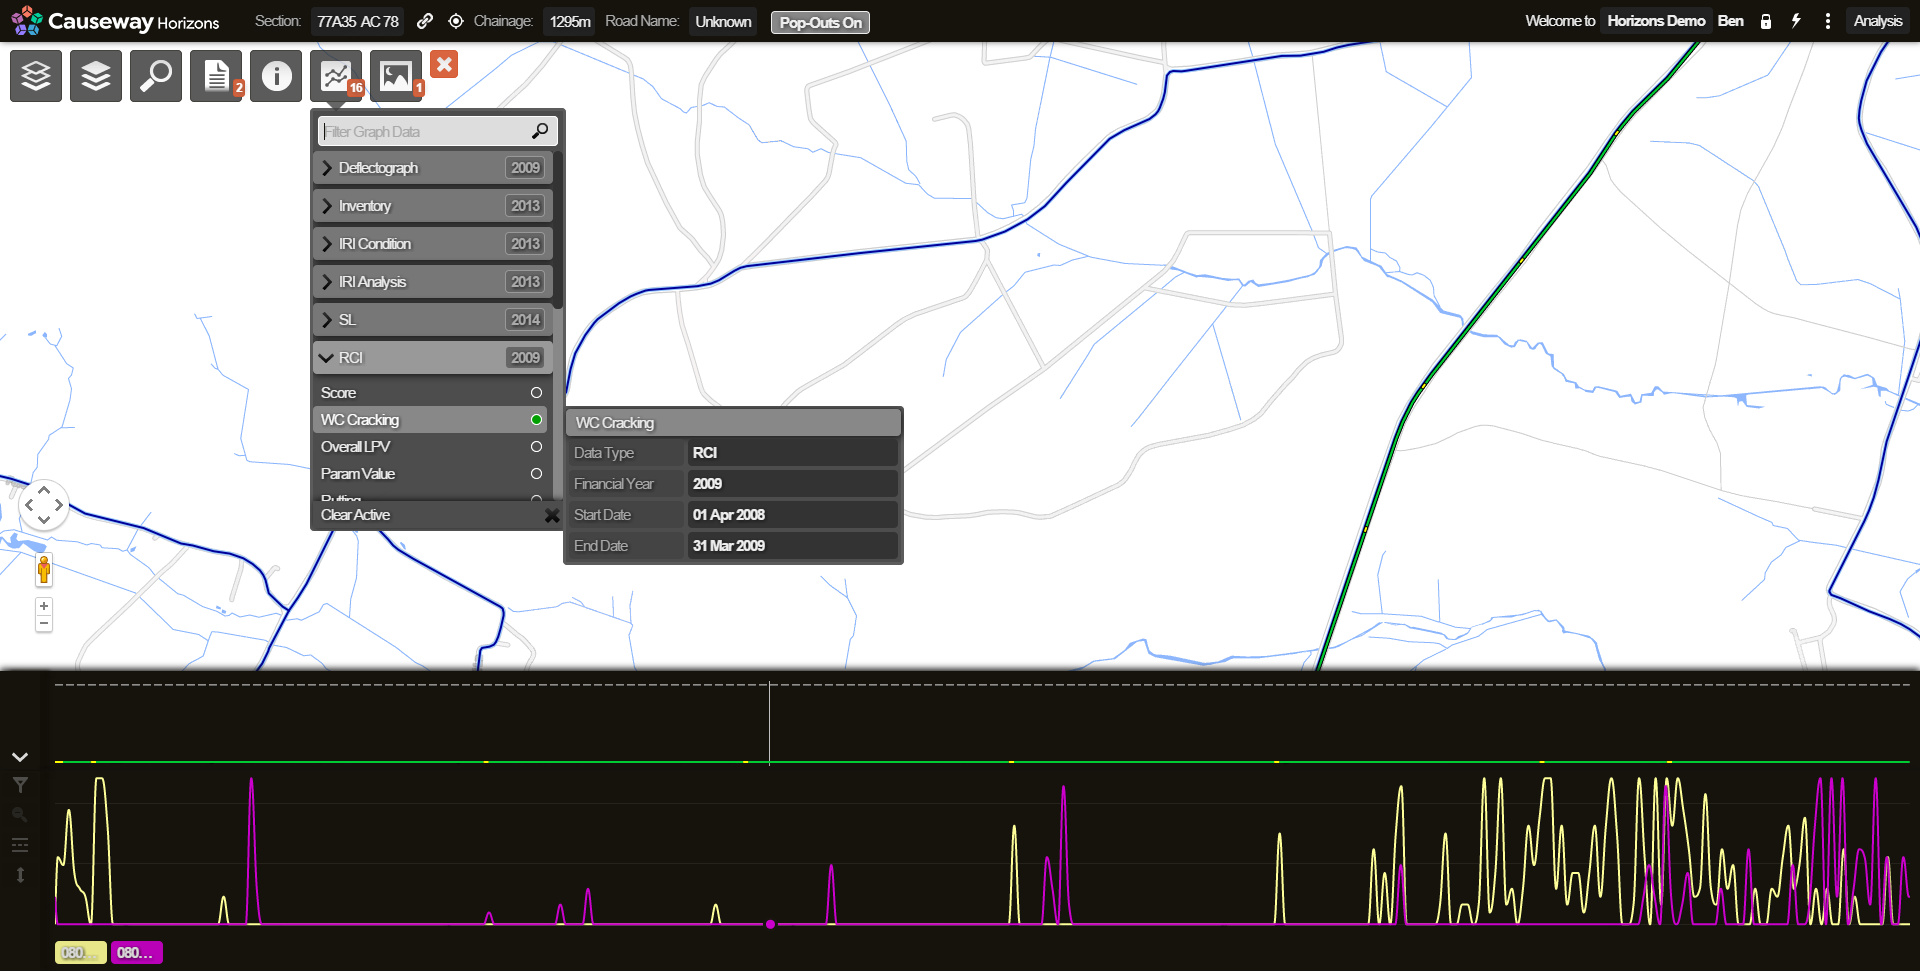Open the three-dot more options menu

[x=1828, y=21]
